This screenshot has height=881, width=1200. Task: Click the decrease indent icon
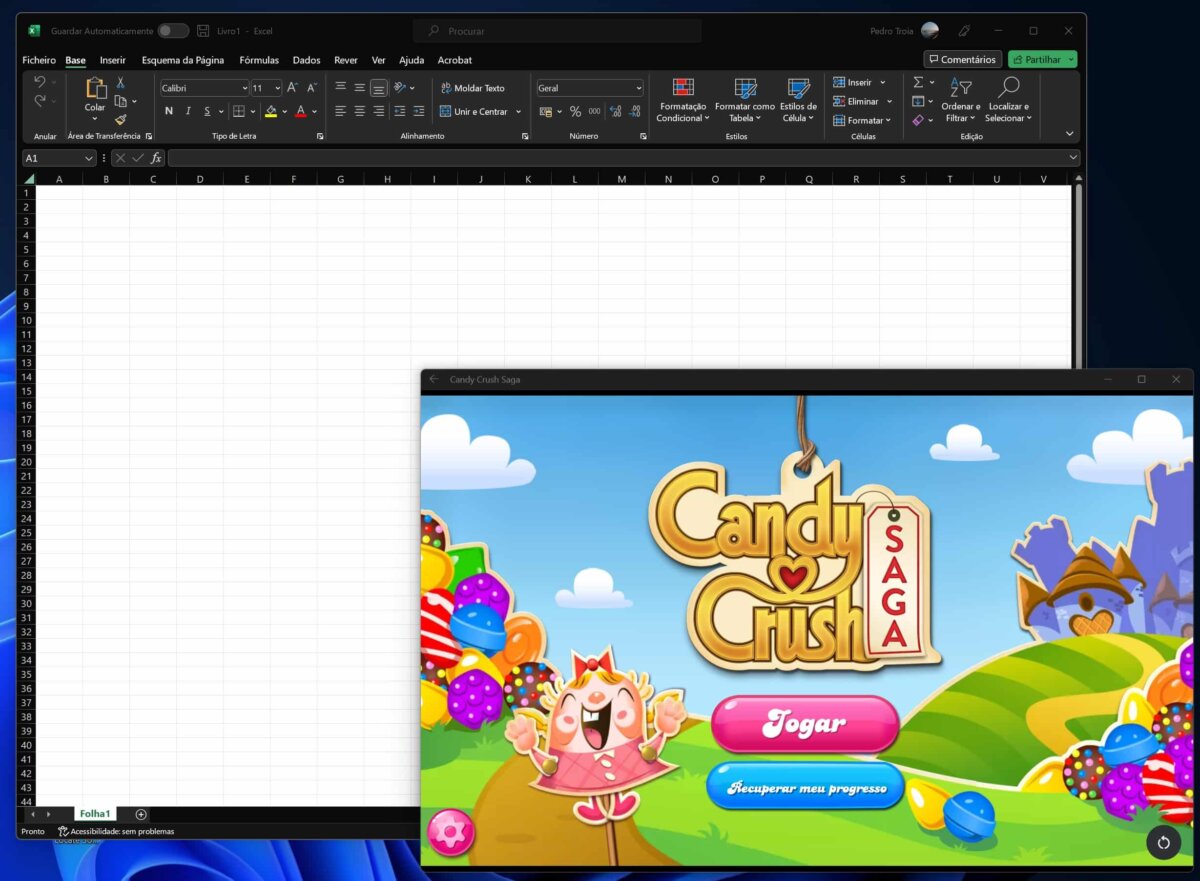(400, 111)
